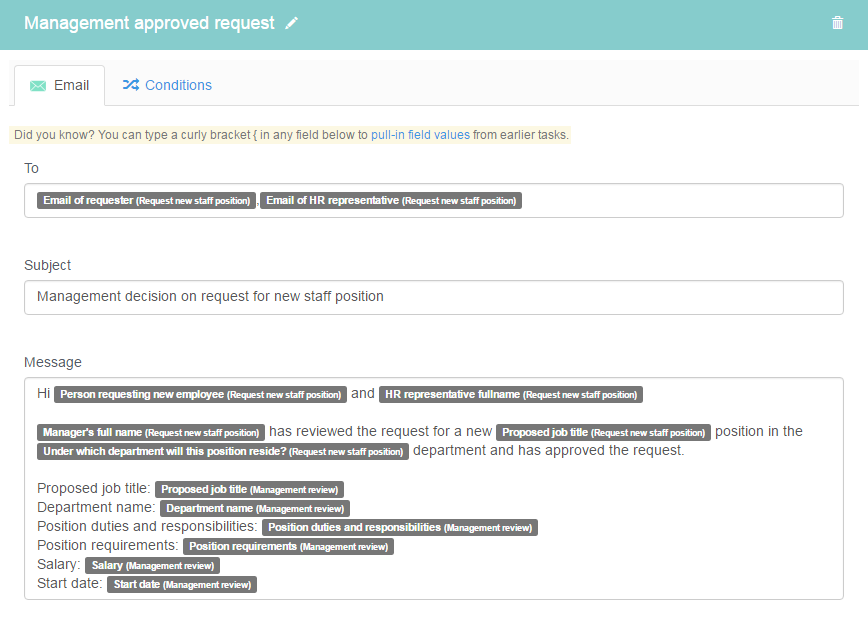868x629 pixels.
Task: Open the Email tab
Action: coord(60,85)
